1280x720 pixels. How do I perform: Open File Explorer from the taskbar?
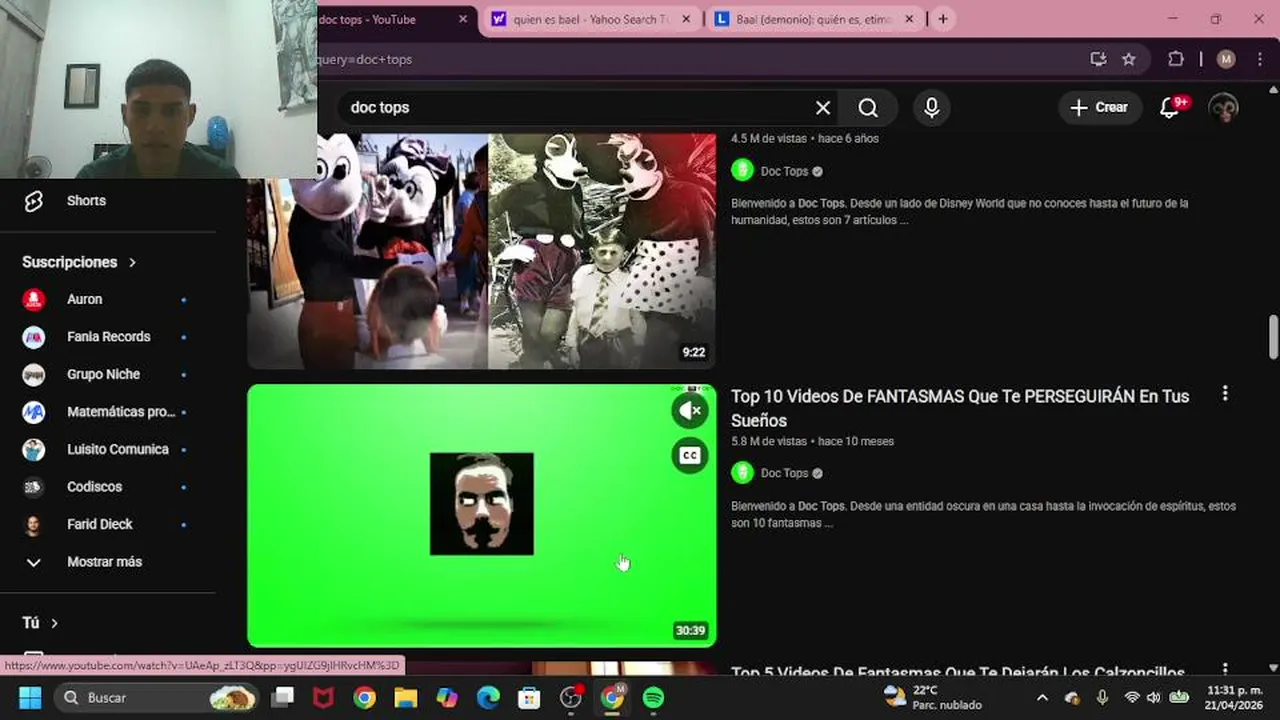click(405, 697)
